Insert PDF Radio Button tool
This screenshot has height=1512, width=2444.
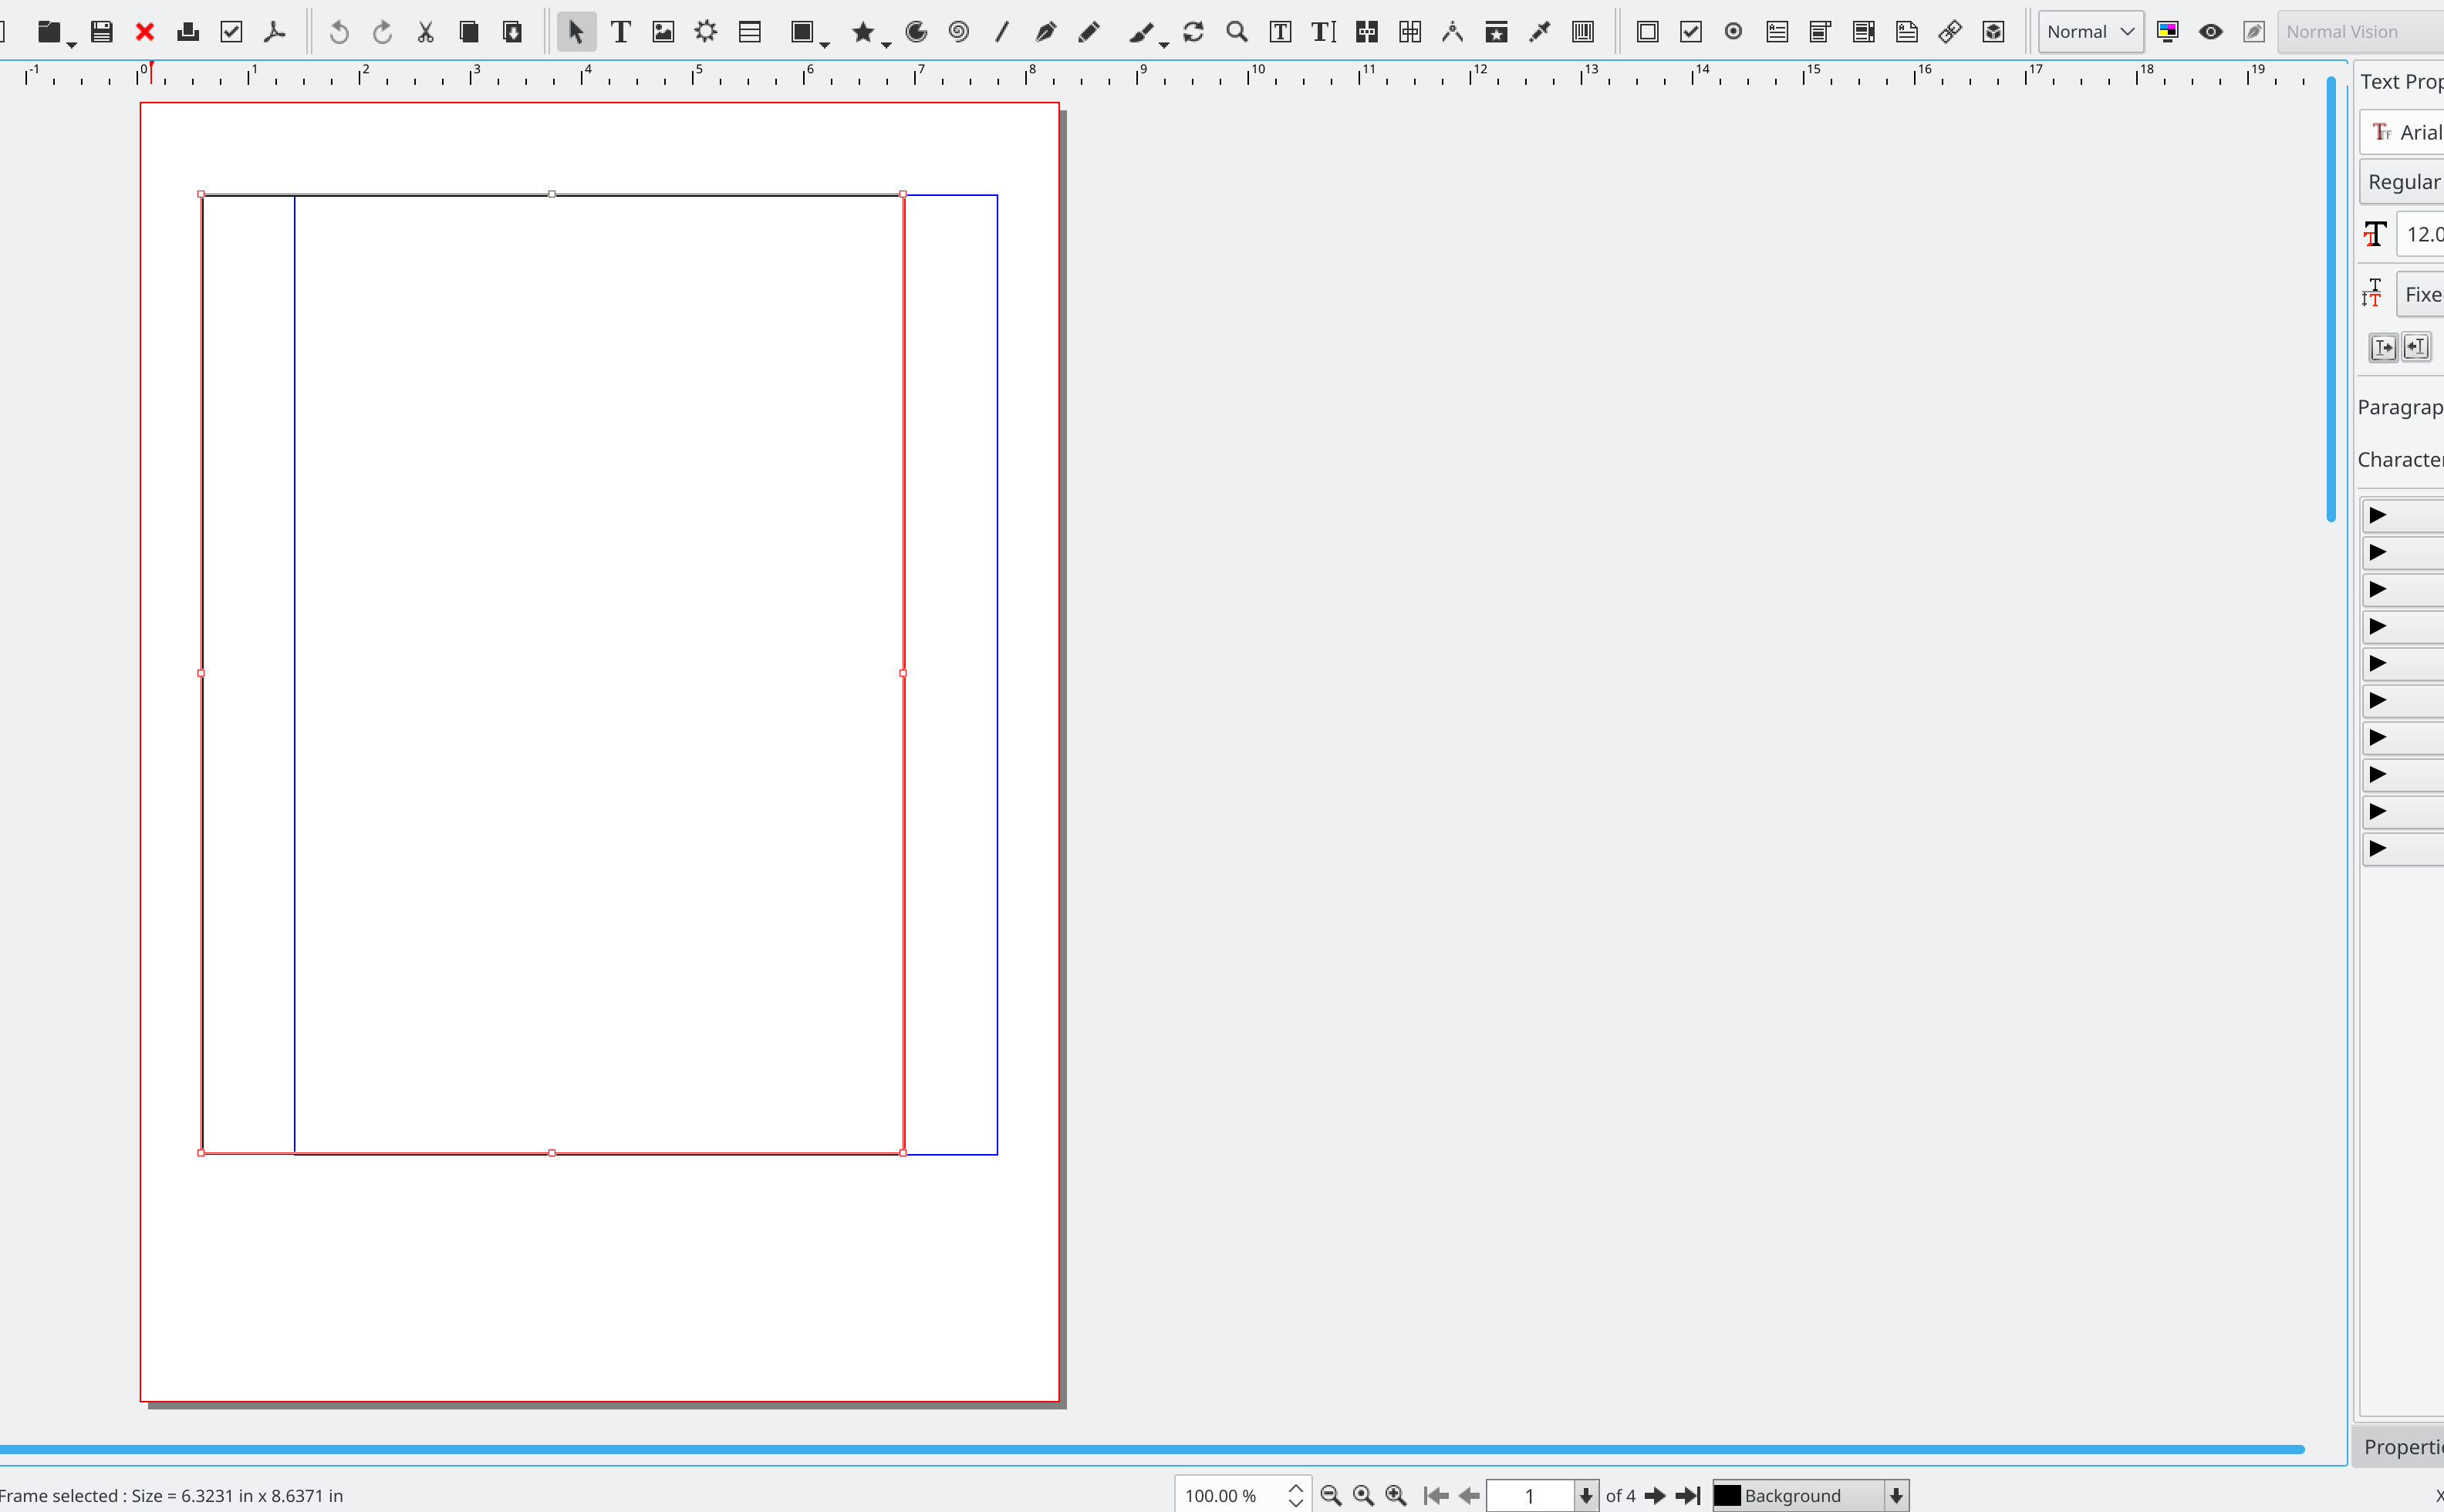[1733, 32]
